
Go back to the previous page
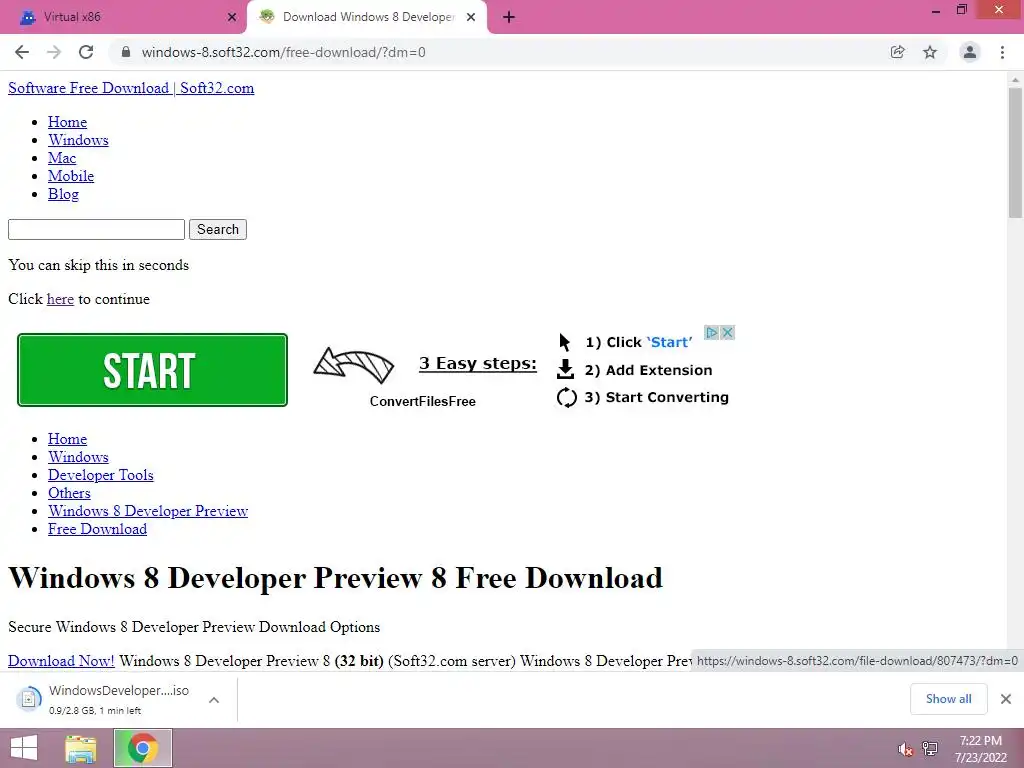(22, 52)
